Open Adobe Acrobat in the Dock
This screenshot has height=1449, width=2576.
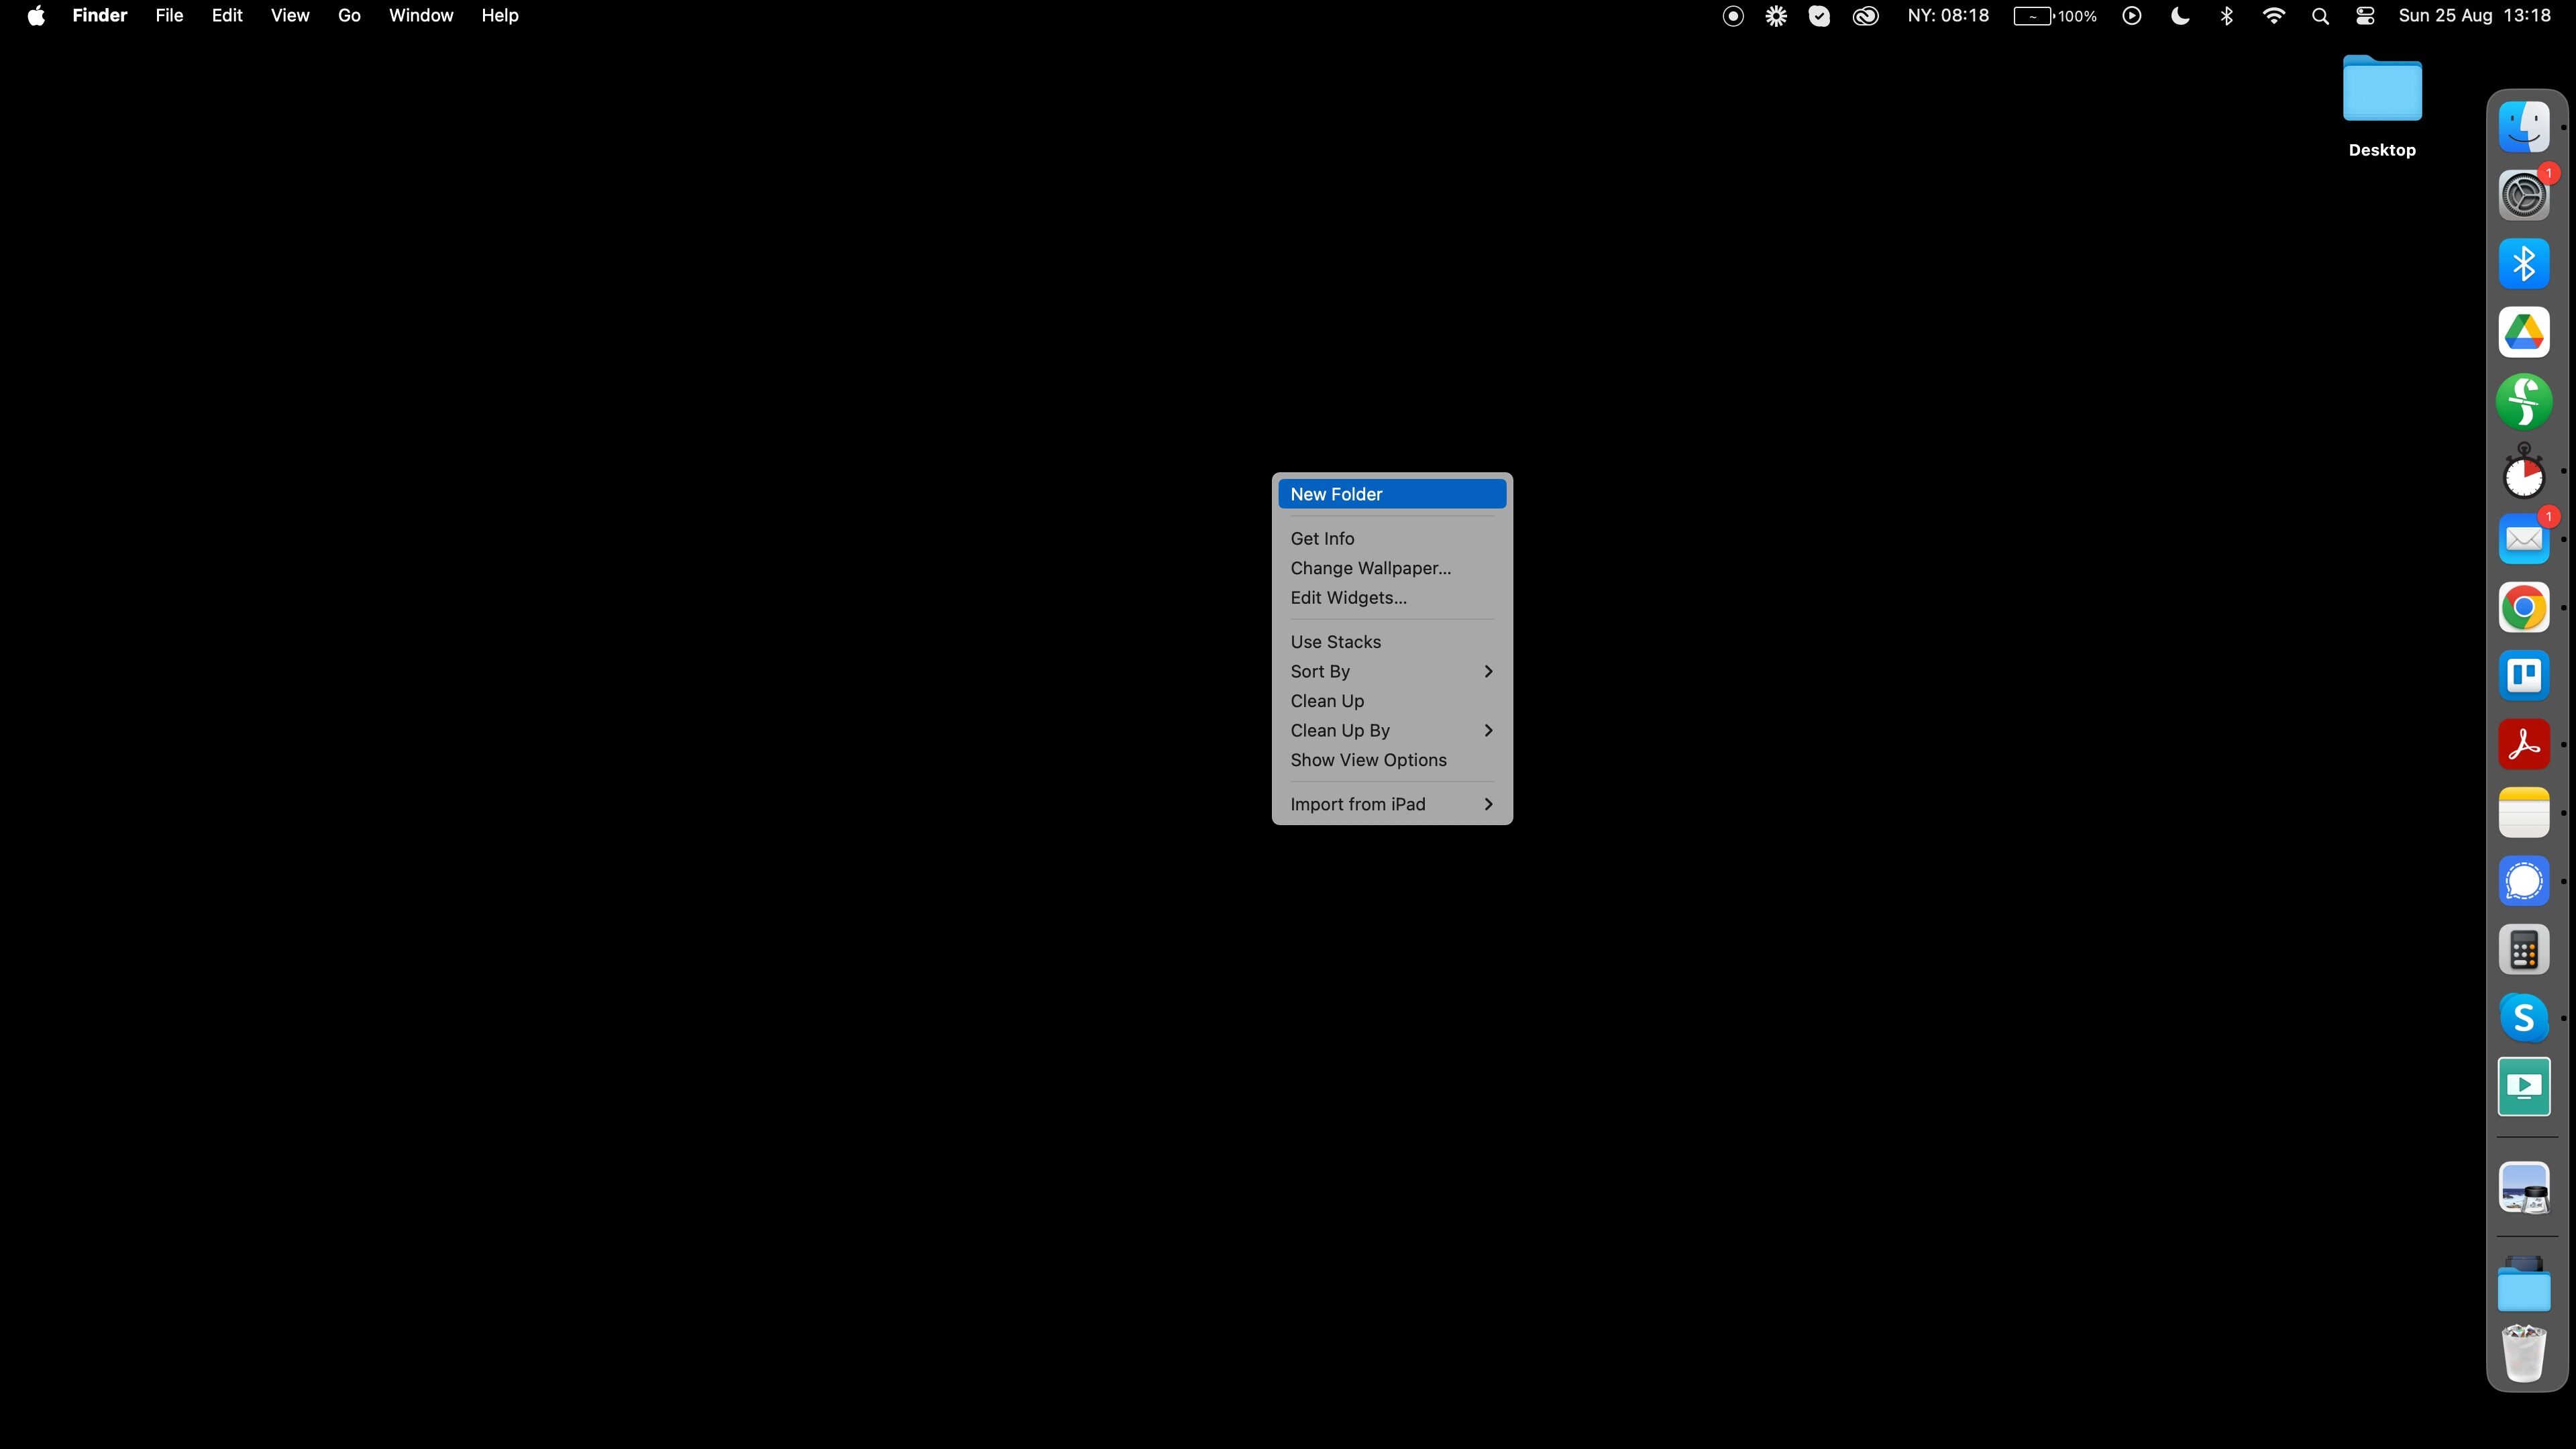click(2523, 744)
